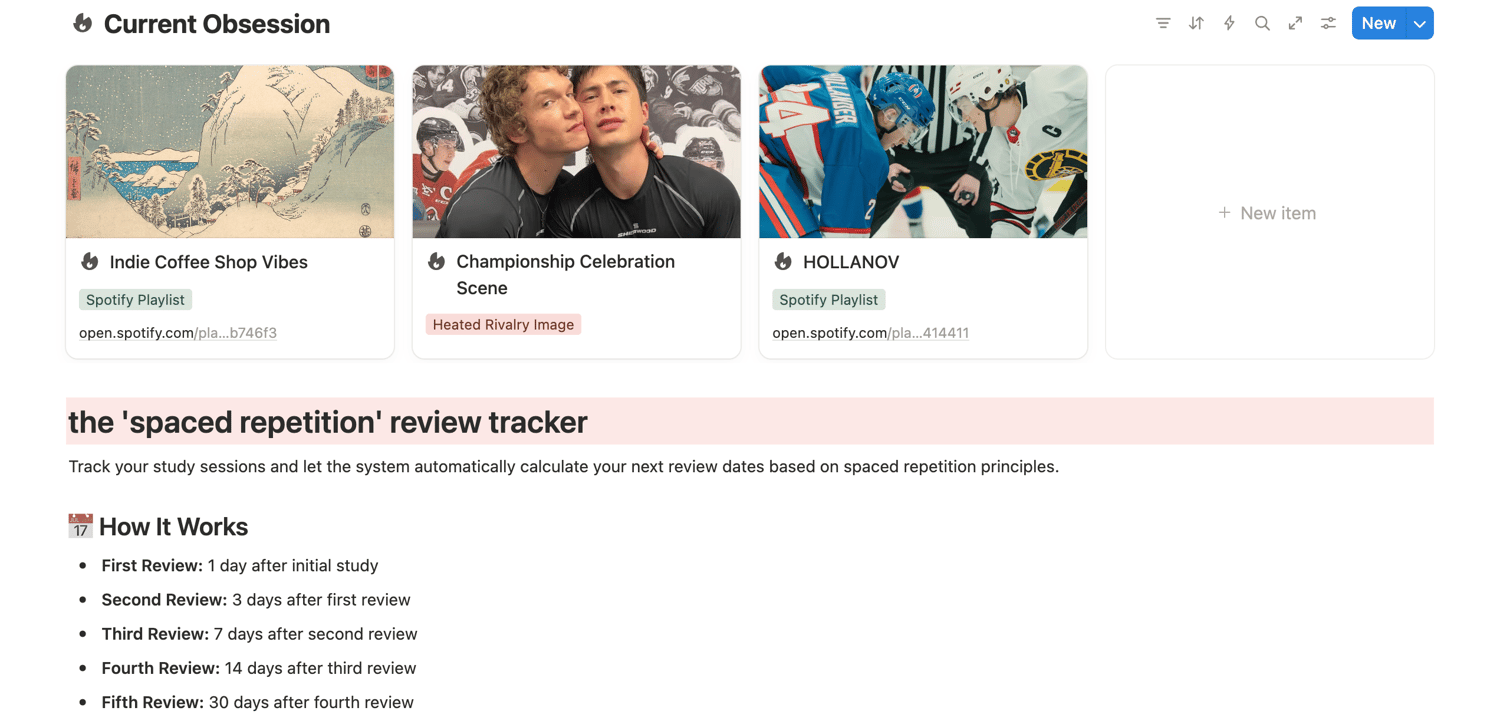Click the sort arrows icon

1196,23
